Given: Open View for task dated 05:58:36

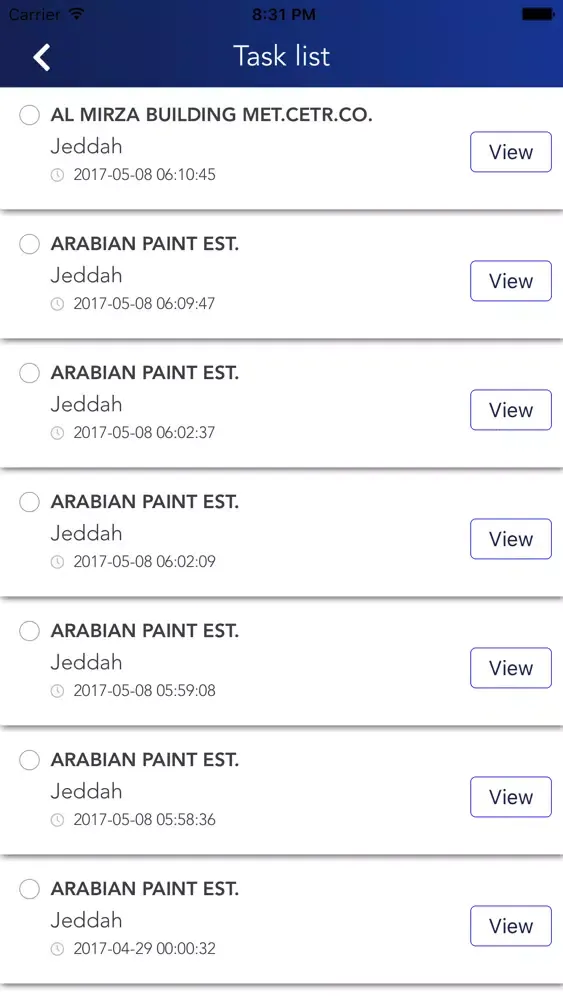Looking at the screenshot, I should (511, 797).
